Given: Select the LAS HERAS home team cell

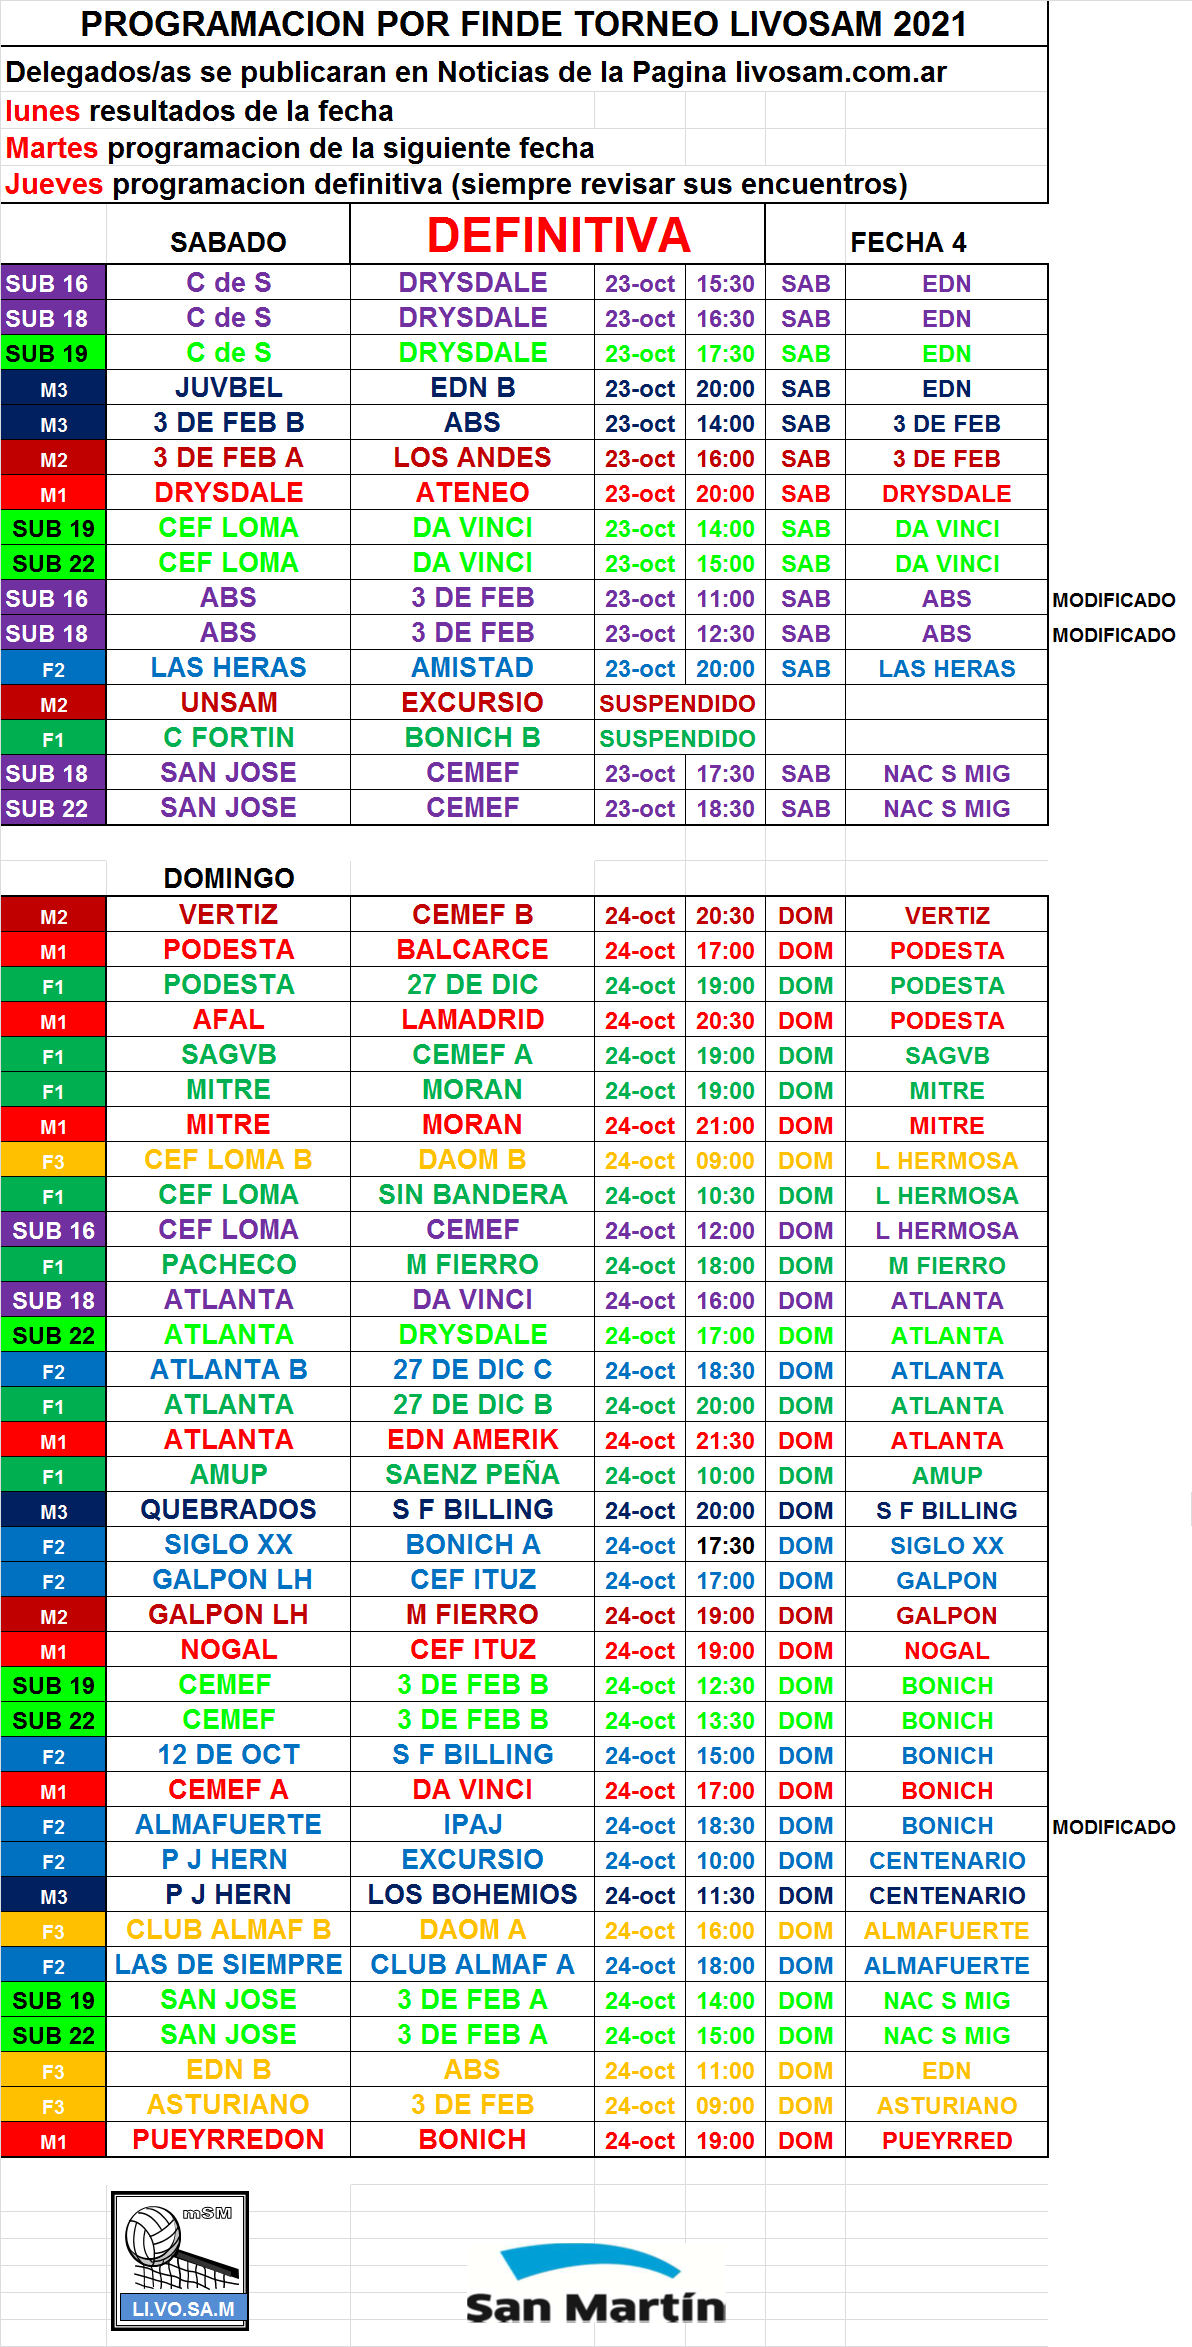Looking at the screenshot, I should [x=228, y=668].
